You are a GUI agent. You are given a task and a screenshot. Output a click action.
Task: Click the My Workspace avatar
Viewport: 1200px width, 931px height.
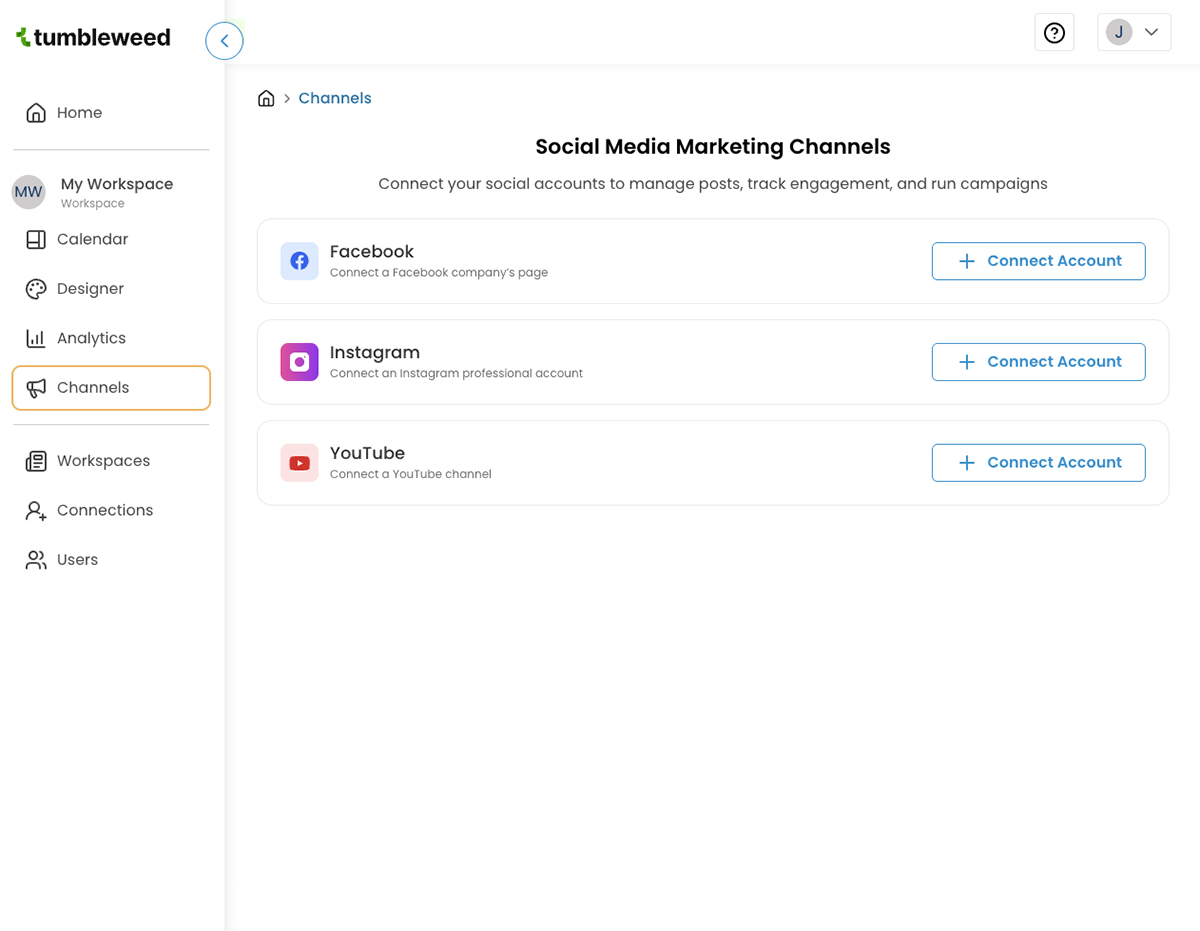click(26, 191)
